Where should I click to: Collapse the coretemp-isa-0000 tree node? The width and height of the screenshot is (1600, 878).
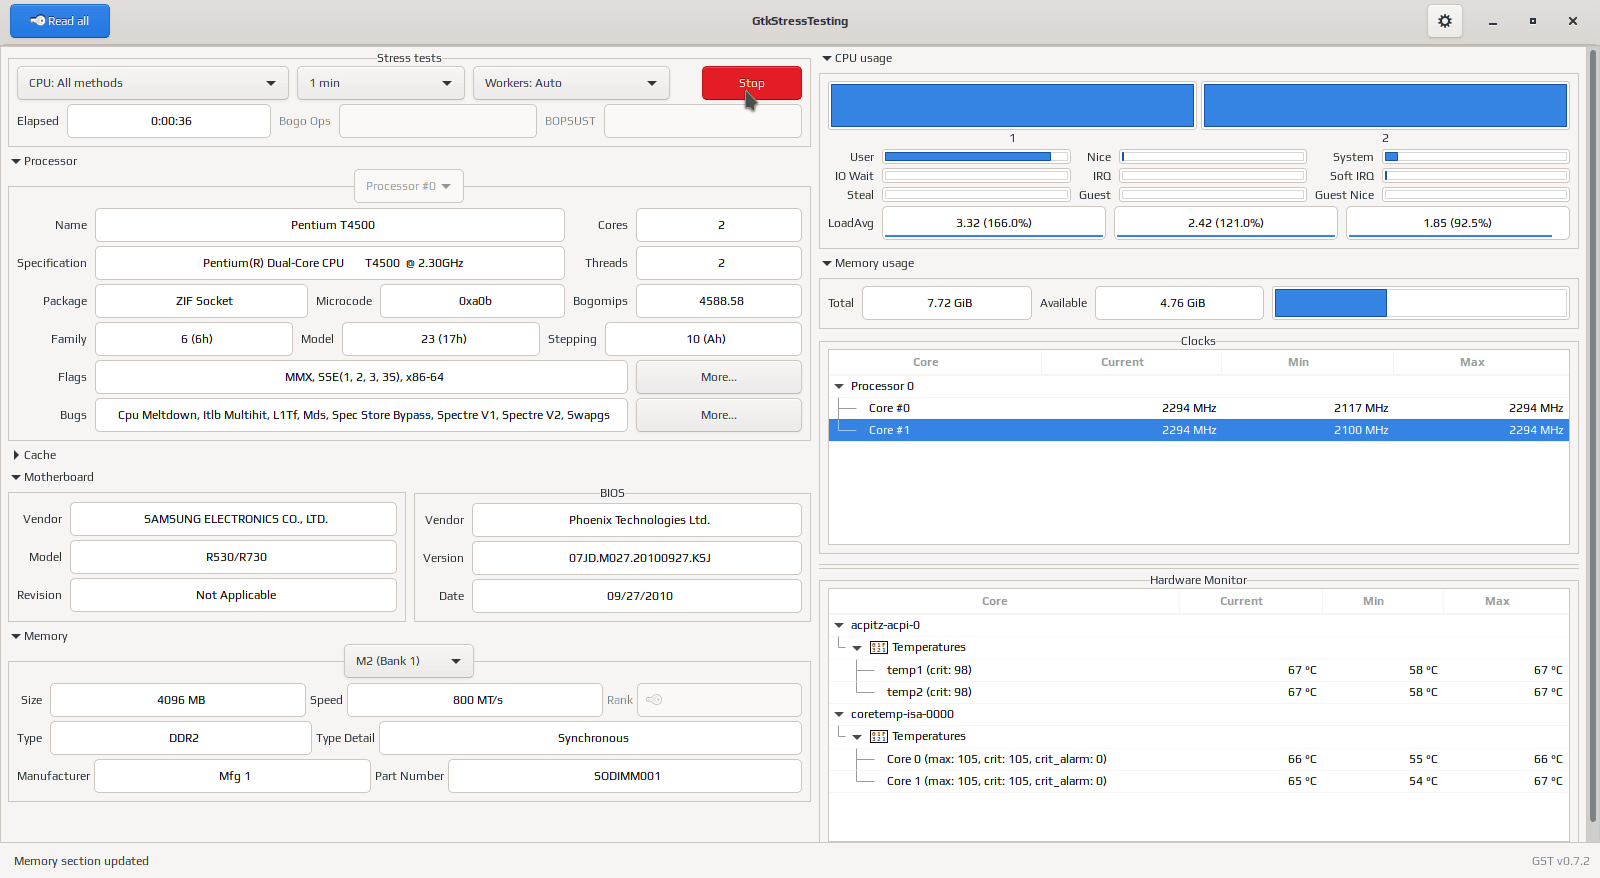tap(839, 714)
